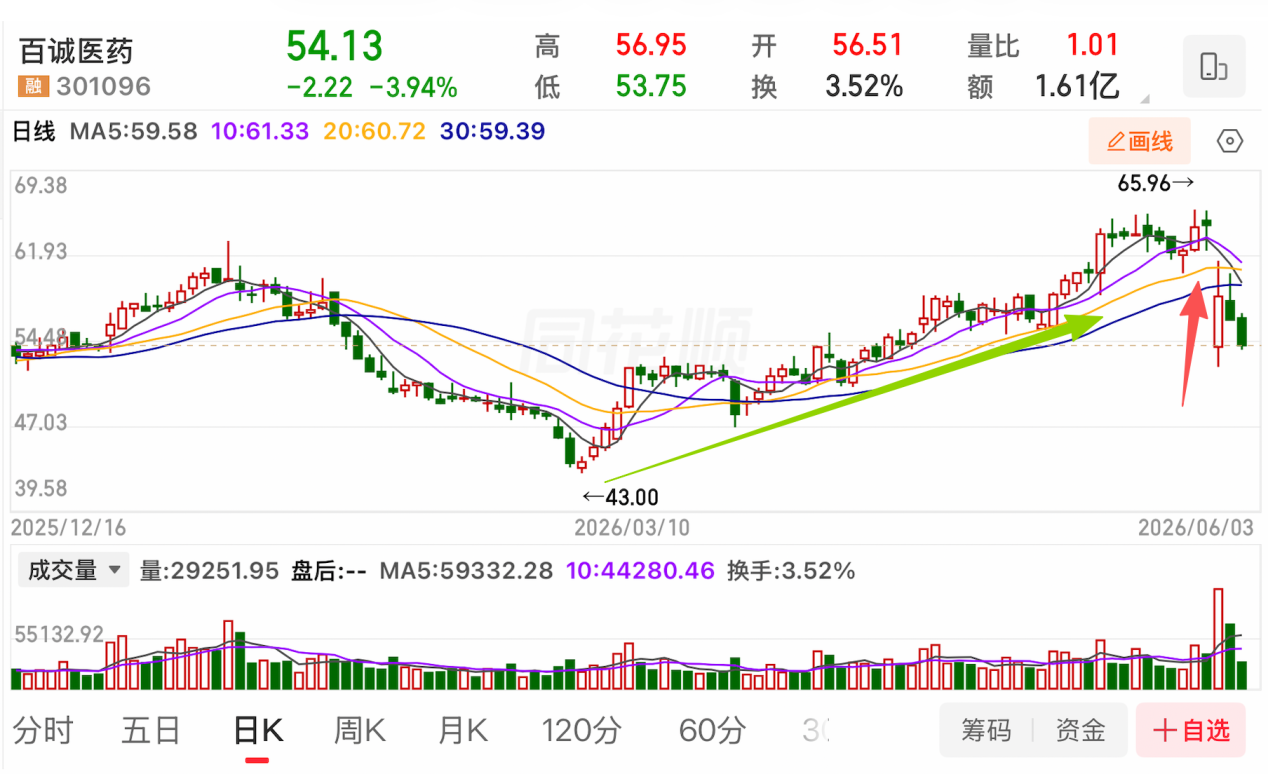Image resolution: width=1268 pixels, height=774 pixels.
Task: Tap the 43.00 low price marker
Action: click(620, 497)
